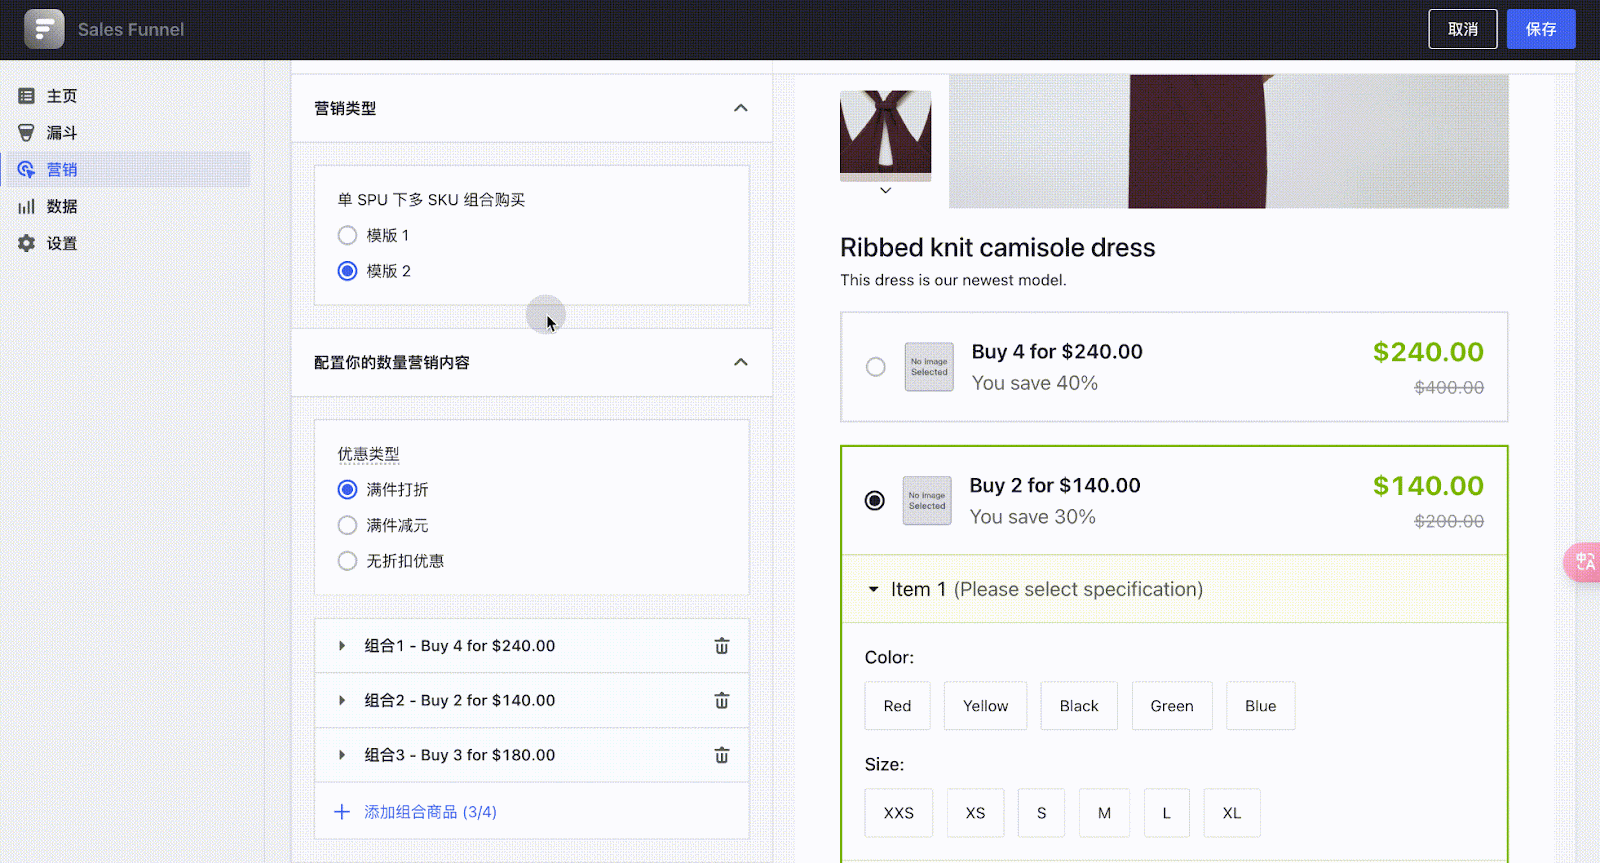Screen dimensions: 1600x863
Task: Click the floating translate widget icon
Action: (1584, 562)
